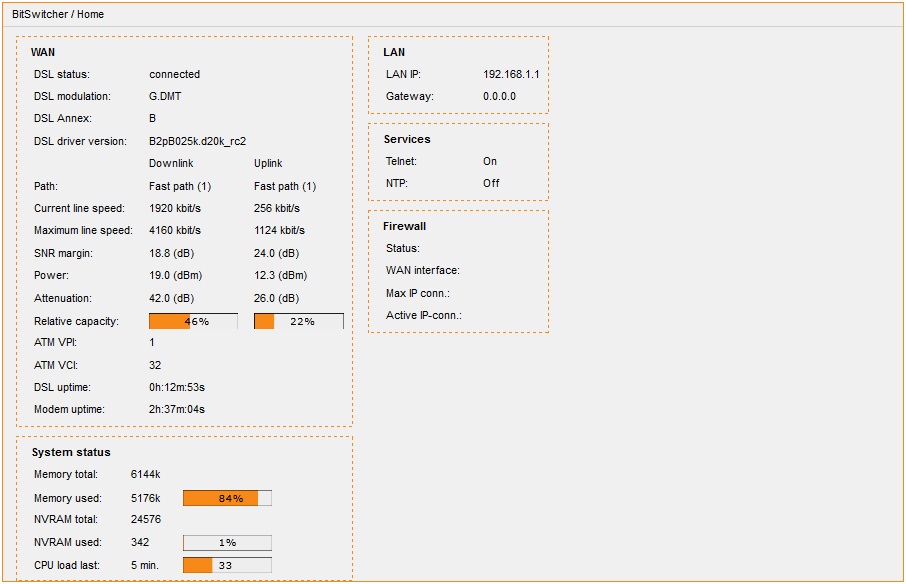Click the uplink relative capacity 22% bar
906x584 pixels.
(x=299, y=321)
